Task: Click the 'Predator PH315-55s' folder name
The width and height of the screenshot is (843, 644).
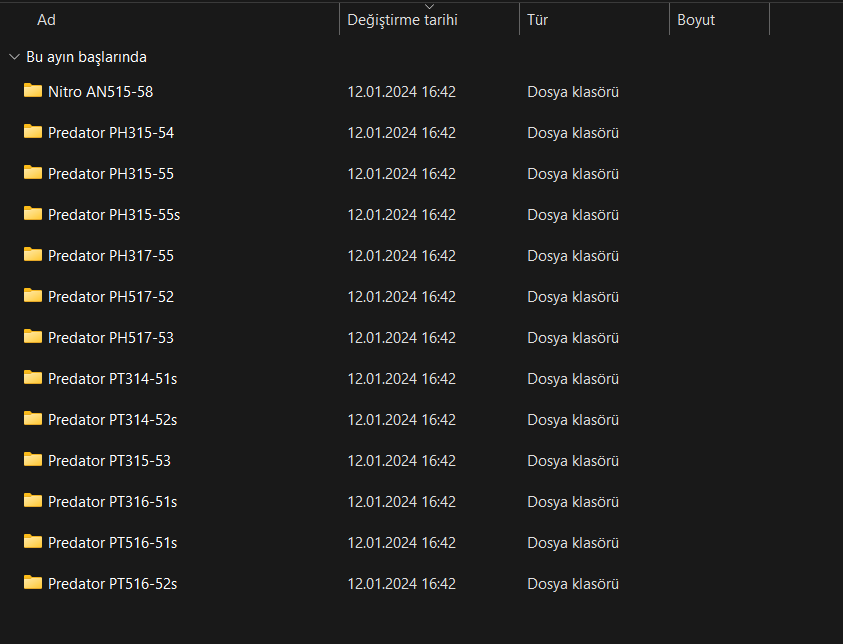Action: (x=114, y=214)
